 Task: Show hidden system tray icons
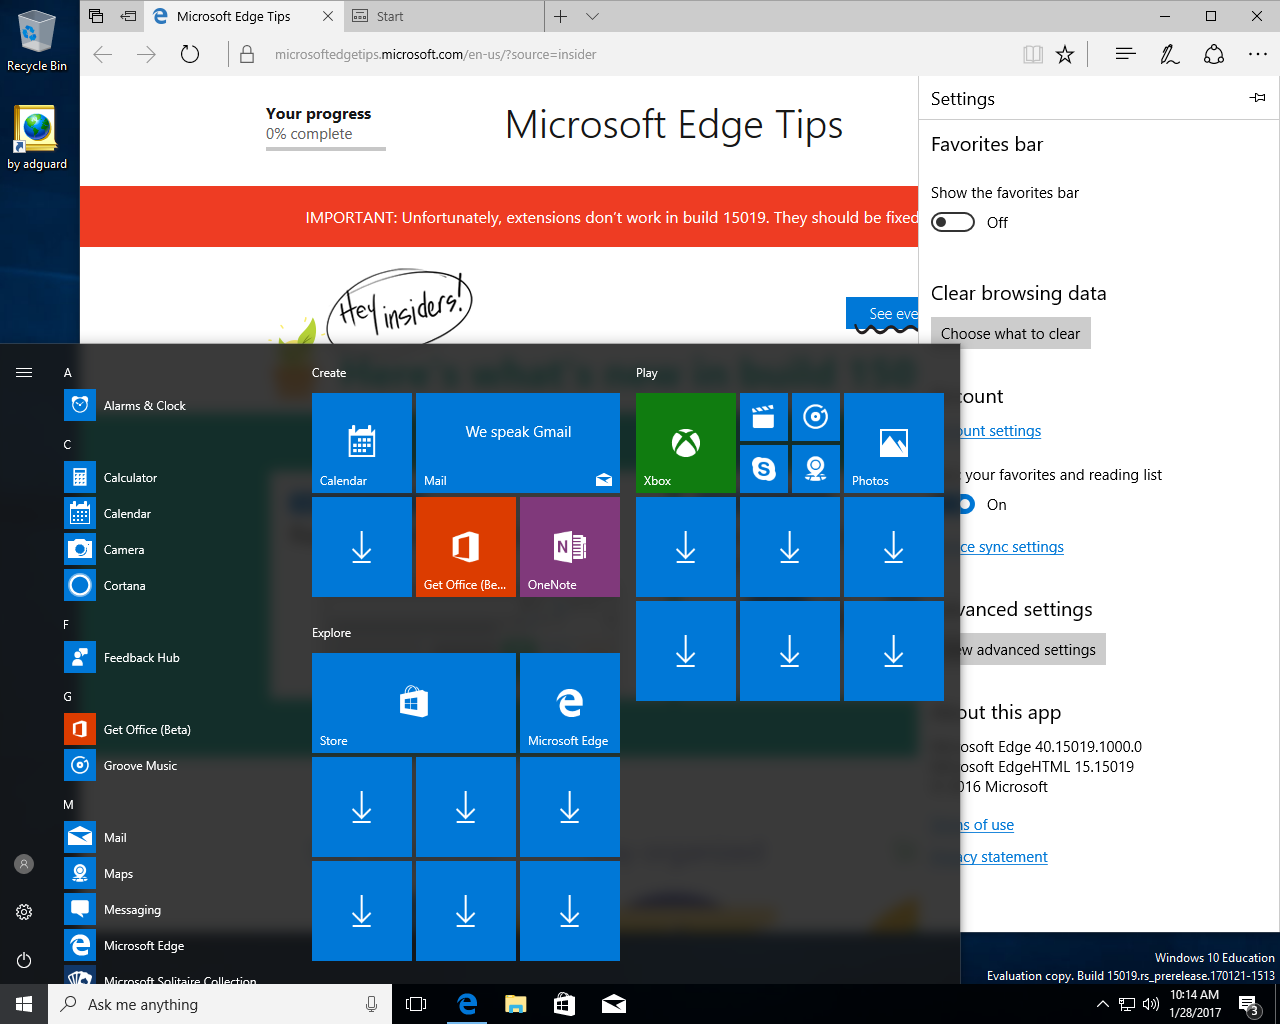pyautogui.click(x=1102, y=1004)
